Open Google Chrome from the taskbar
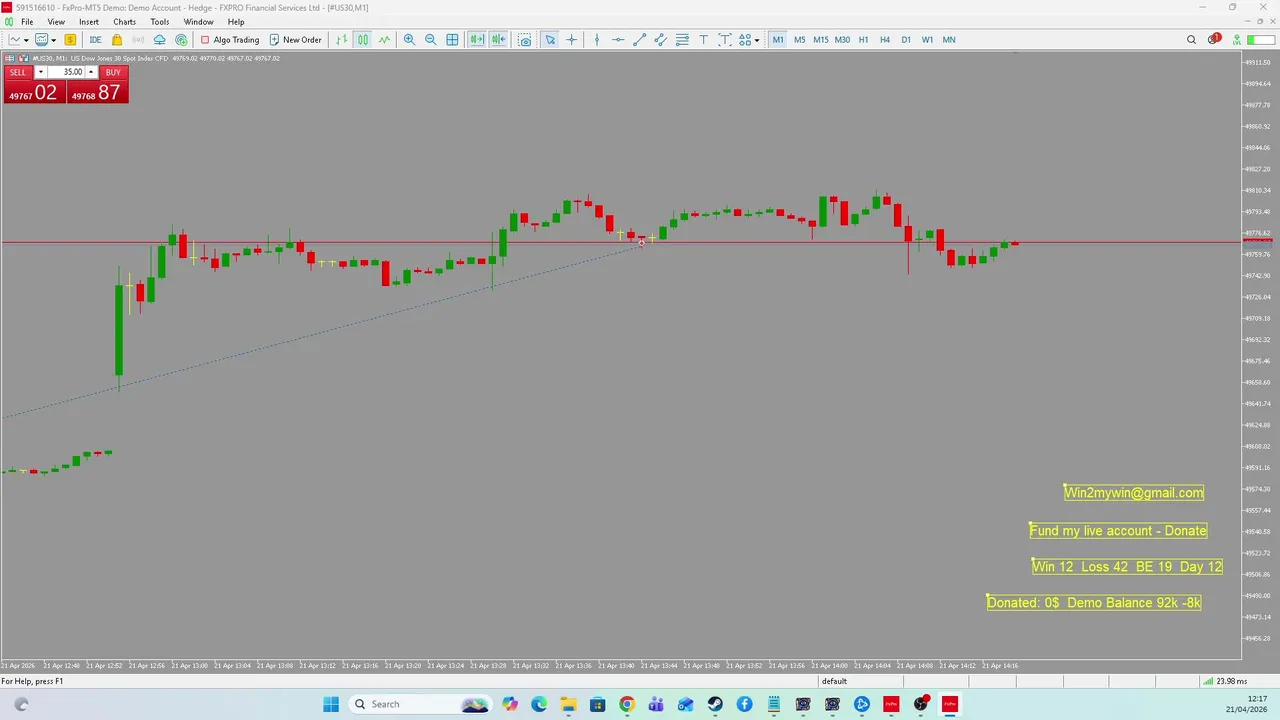The width and height of the screenshot is (1280, 720). click(x=627, y=704)
